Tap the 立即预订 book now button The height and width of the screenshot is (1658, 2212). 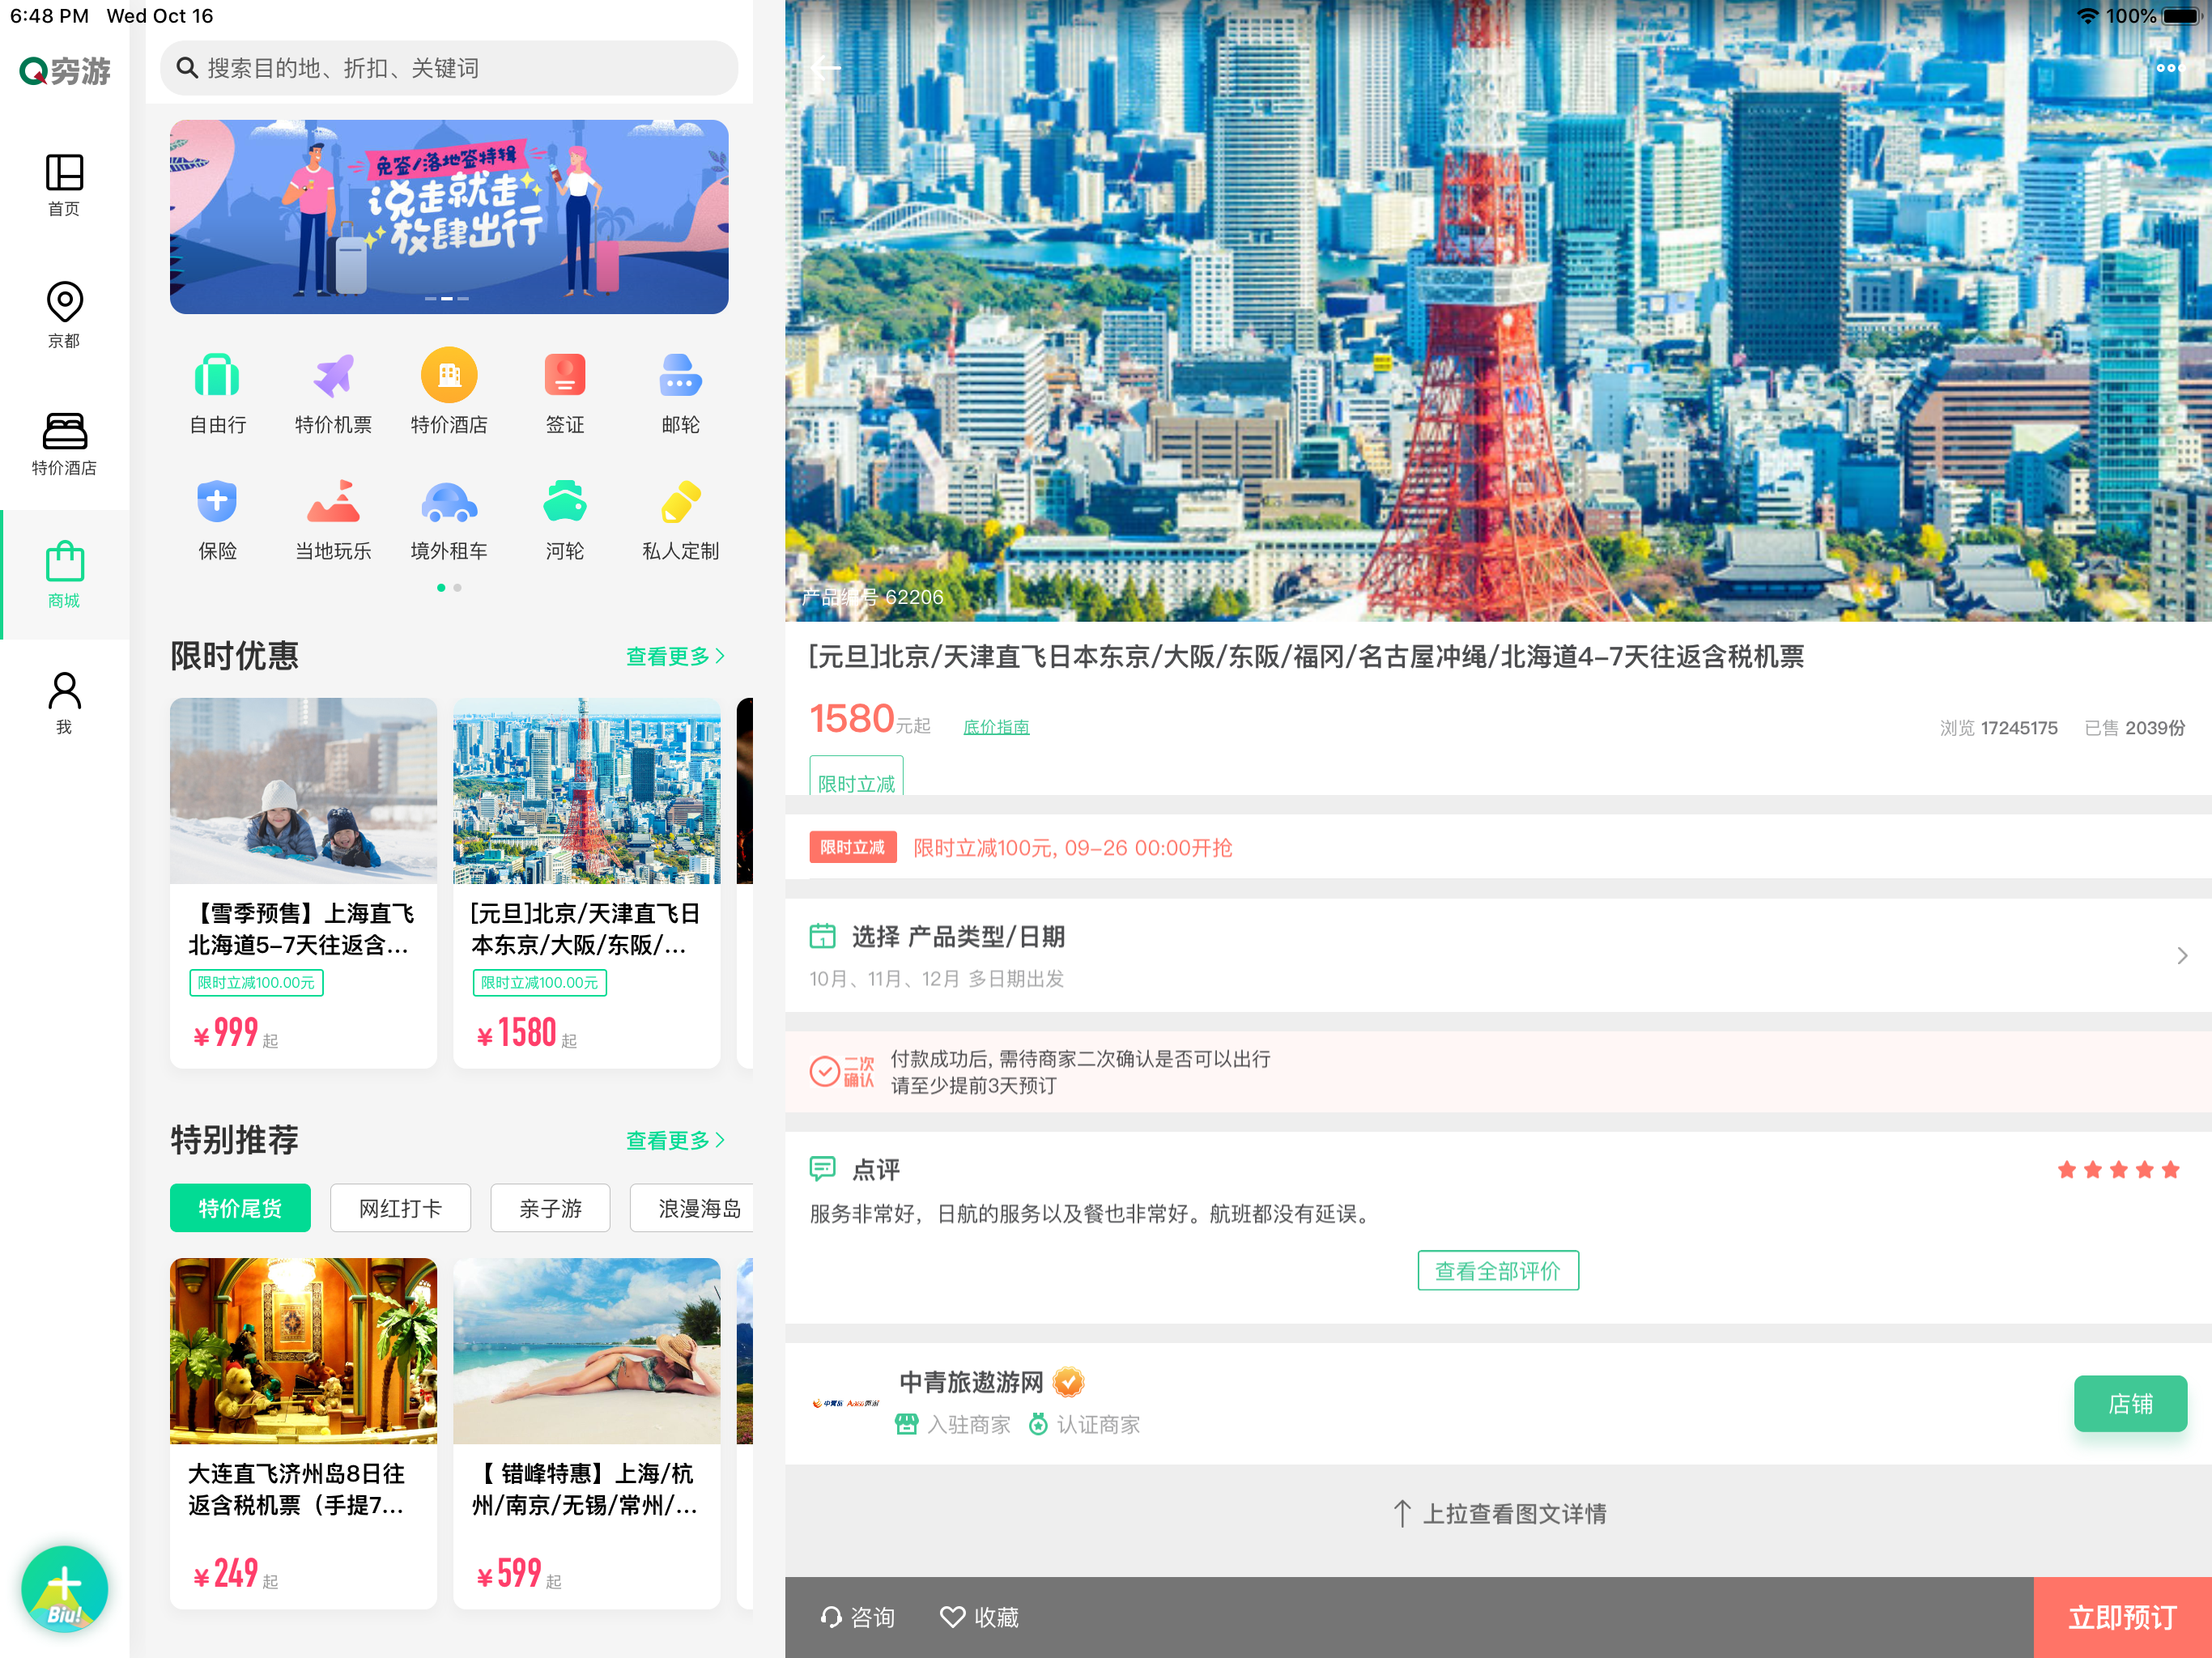tap(2122, 1617)
